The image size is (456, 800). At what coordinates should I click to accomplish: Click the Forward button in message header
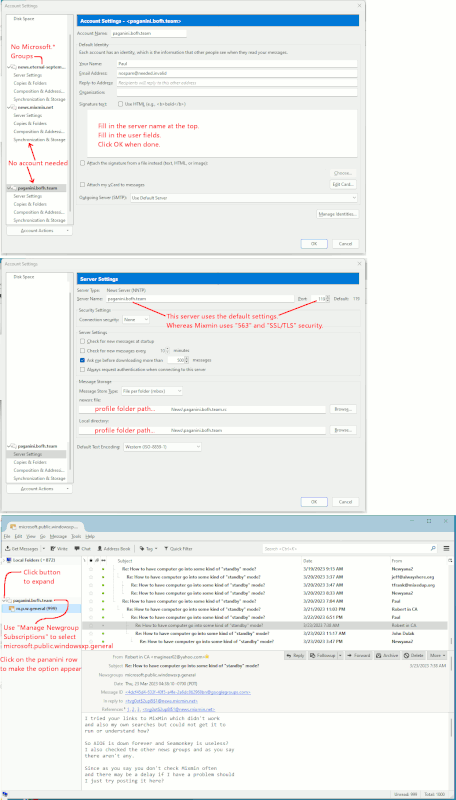(359, 655)
